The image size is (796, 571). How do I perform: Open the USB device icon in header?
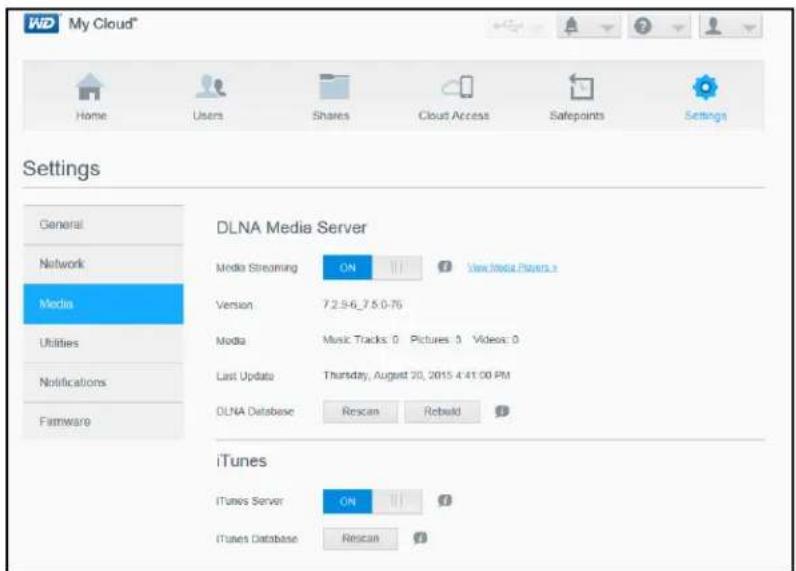[x=509, y=26]
